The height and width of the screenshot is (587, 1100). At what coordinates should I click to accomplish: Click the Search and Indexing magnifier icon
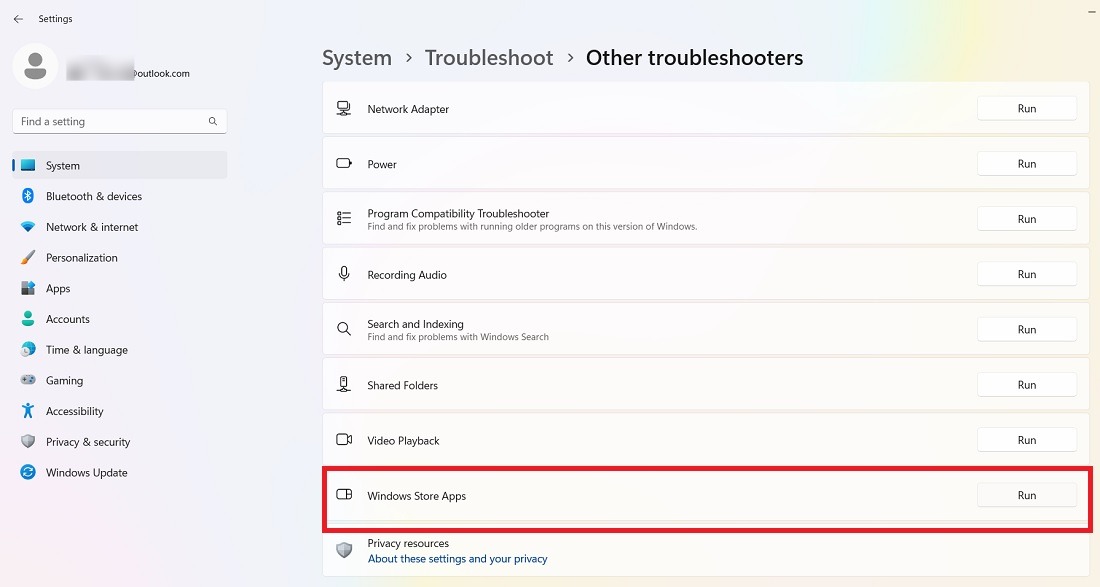344,329
